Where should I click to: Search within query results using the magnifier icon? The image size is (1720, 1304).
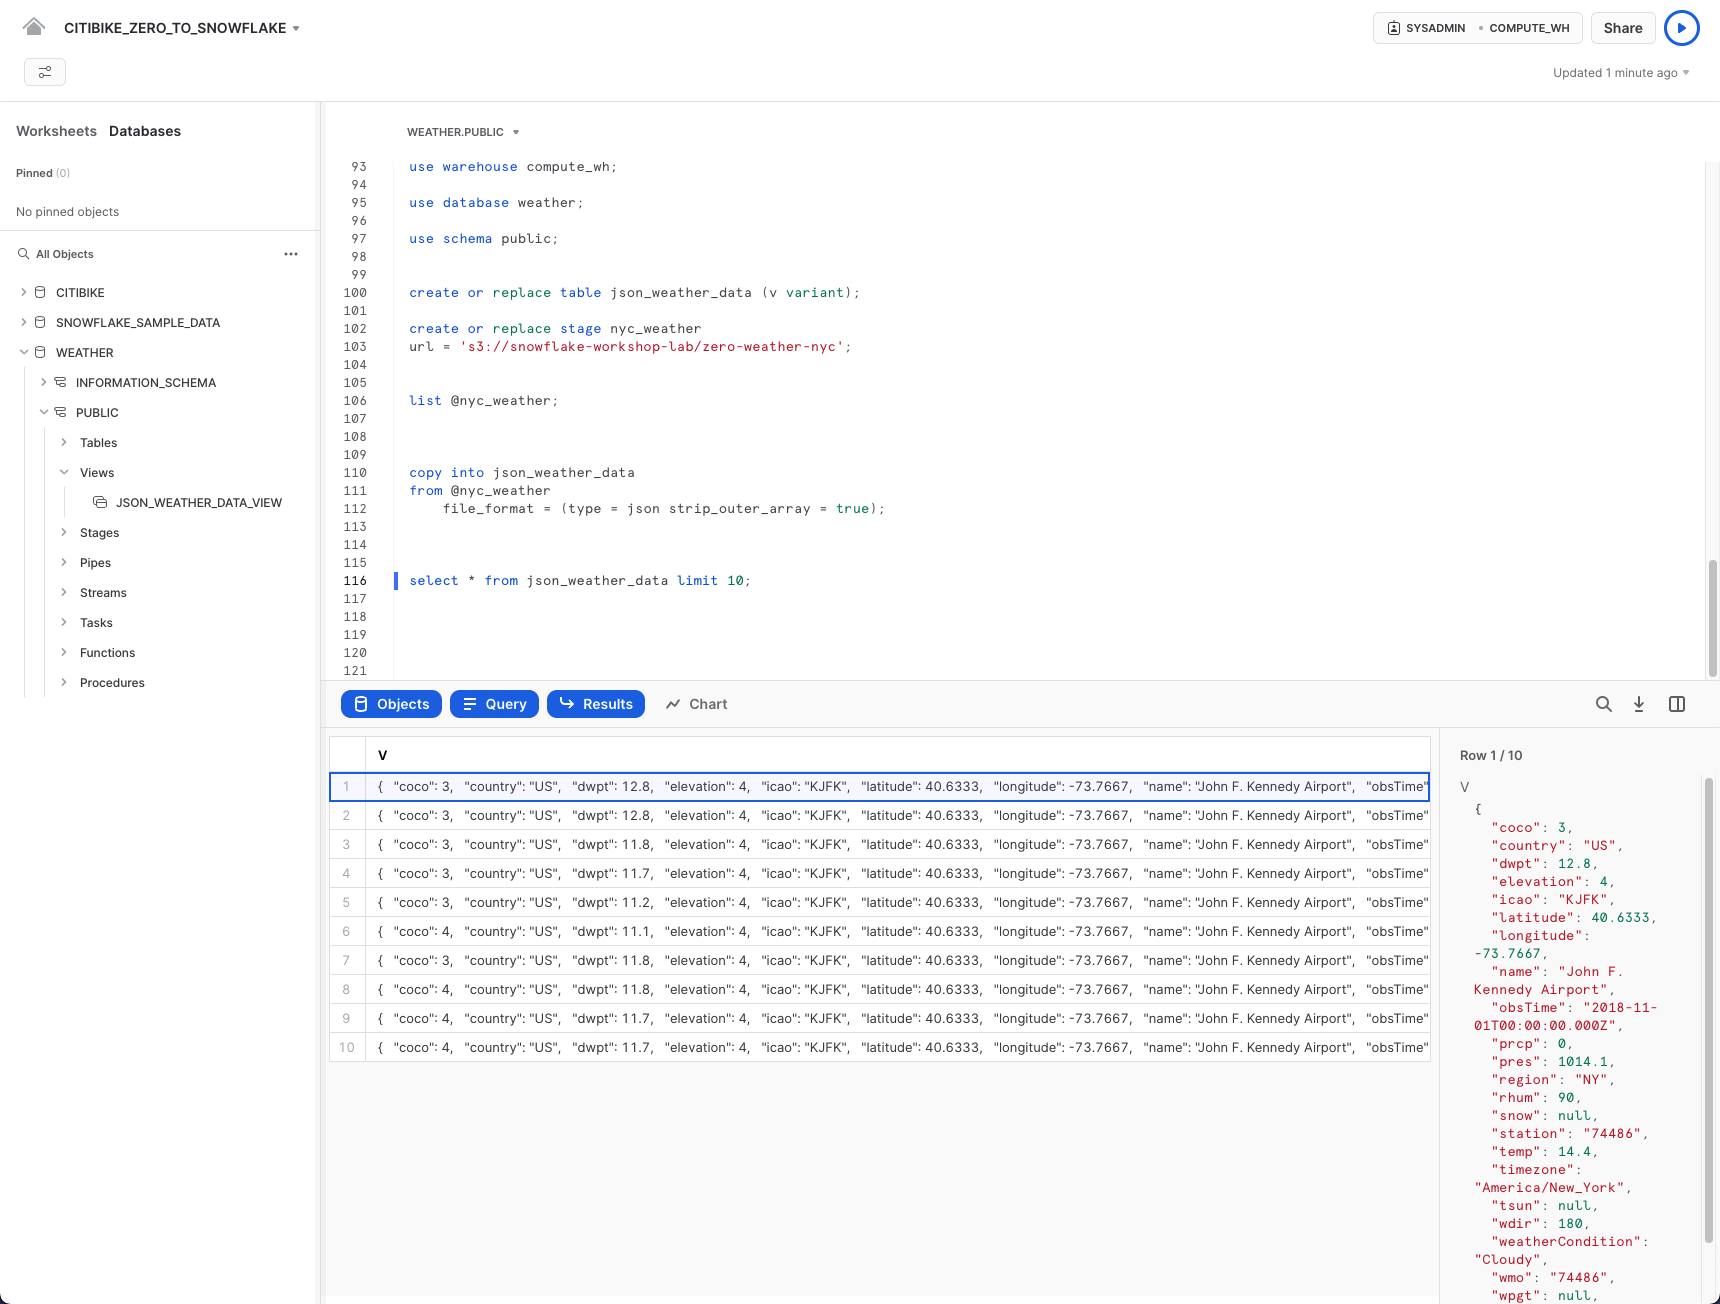click(1604, 704)
